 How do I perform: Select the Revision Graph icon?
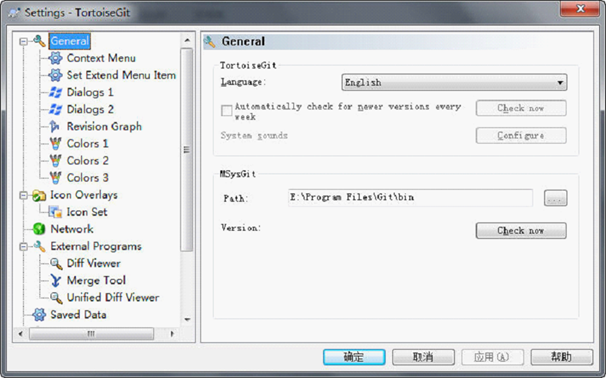point(55,126)
